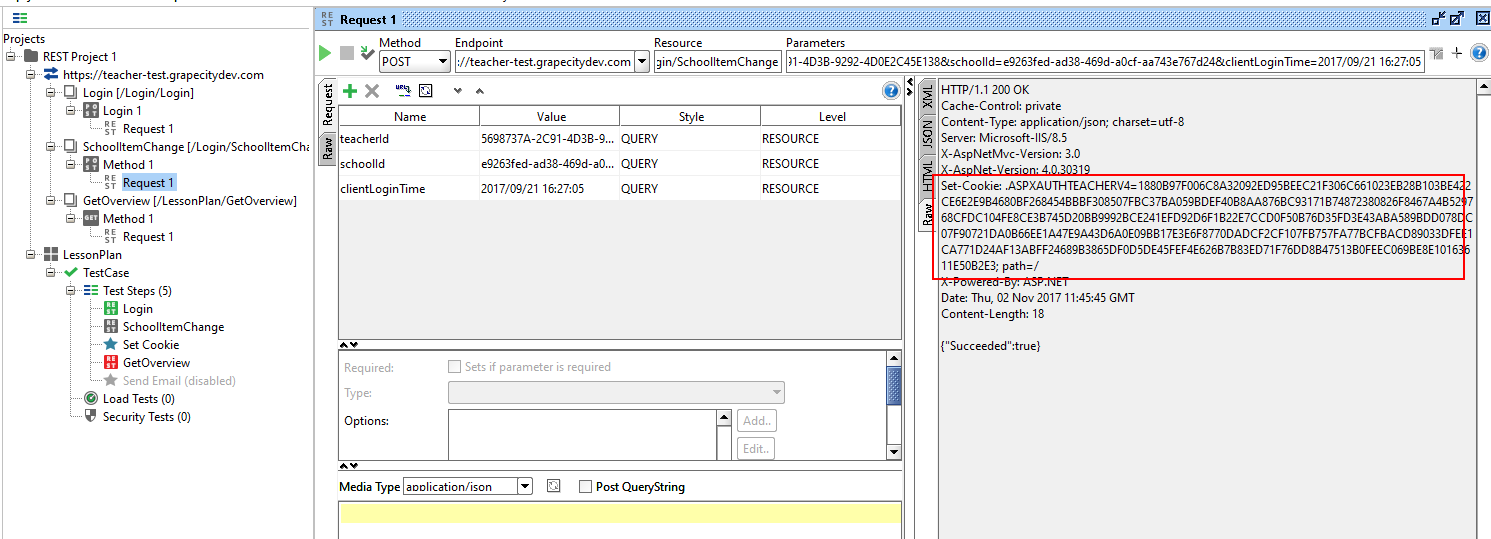Click the Parameters query field
This screenshot has height=539, width=1491.
1105,62
